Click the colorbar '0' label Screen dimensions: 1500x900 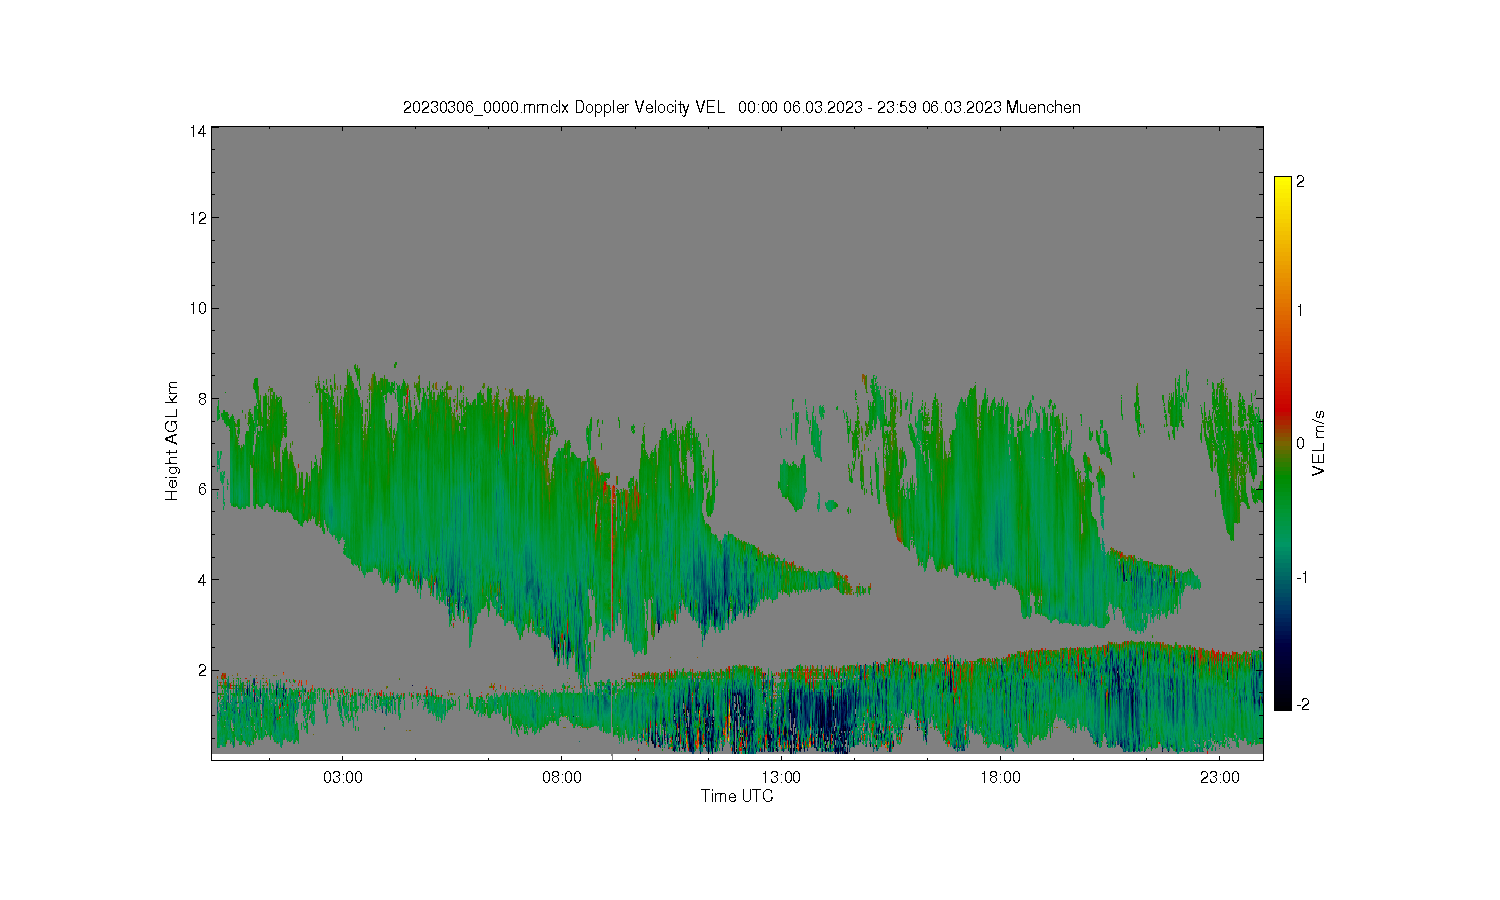coord(1300,444)
